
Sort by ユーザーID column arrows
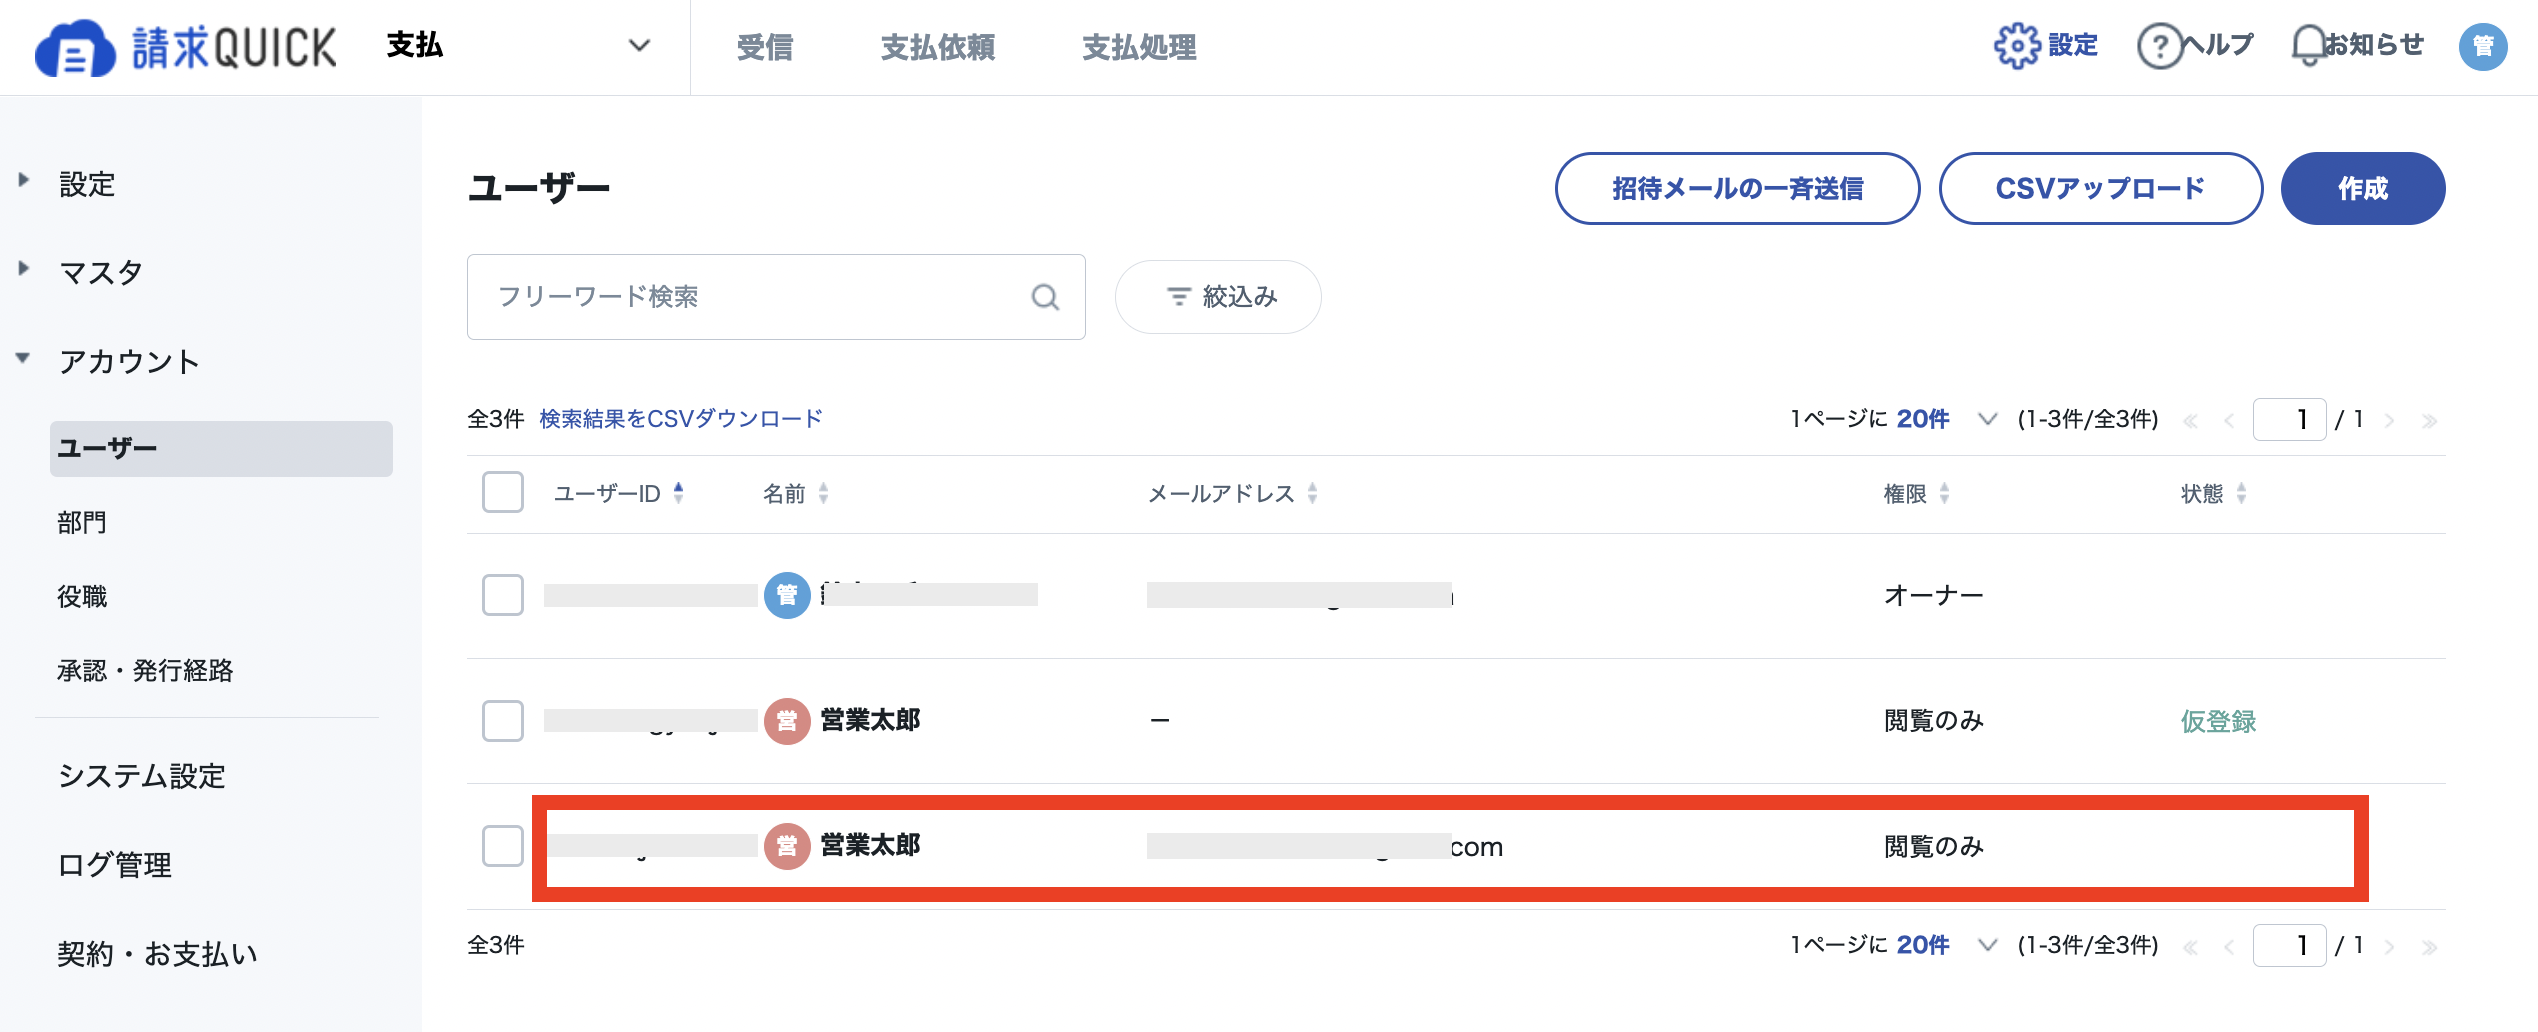point(678,493)
